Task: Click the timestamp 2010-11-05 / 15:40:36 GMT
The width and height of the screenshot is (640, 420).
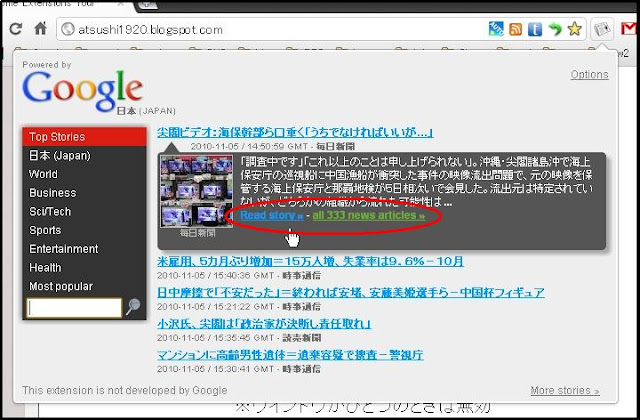Action: pyautogui.click(x=216, y=276)
